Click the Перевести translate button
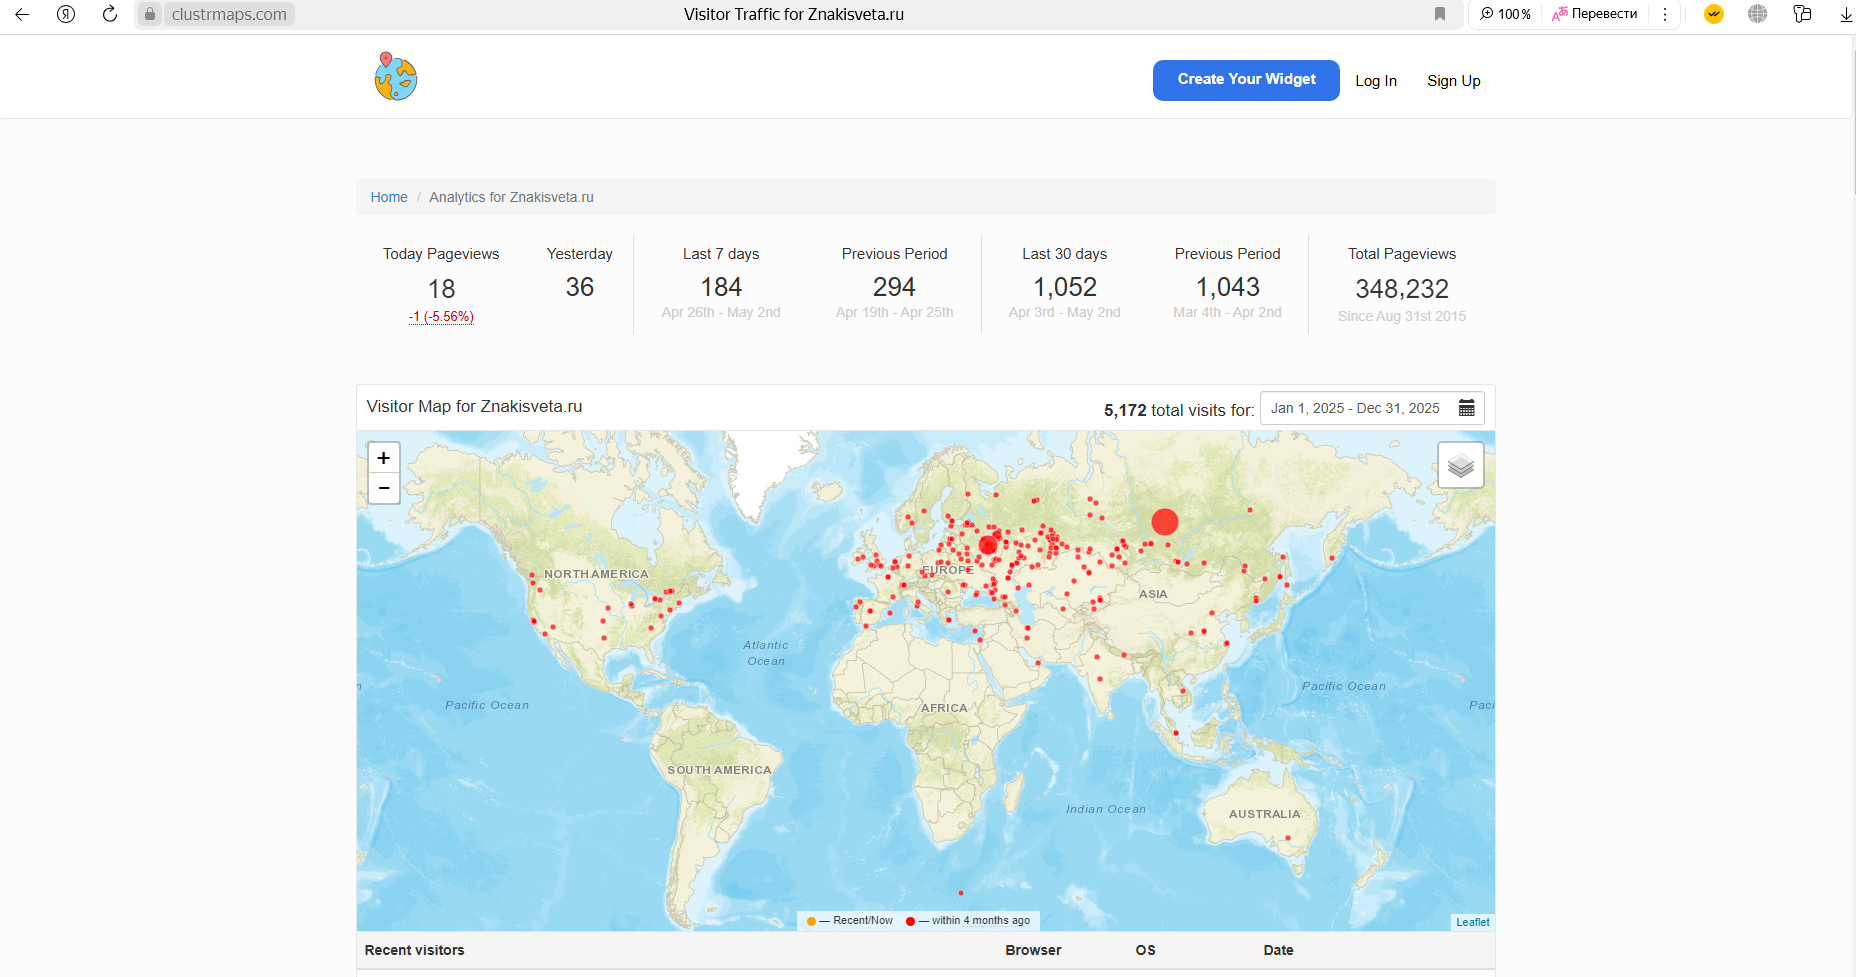 click(1595, 14)
